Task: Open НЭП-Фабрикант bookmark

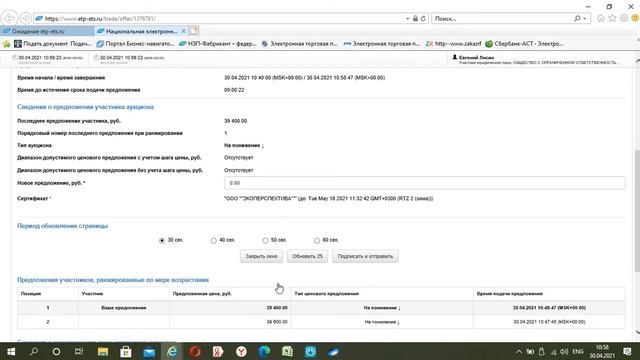Action: [x=218, y=44]
